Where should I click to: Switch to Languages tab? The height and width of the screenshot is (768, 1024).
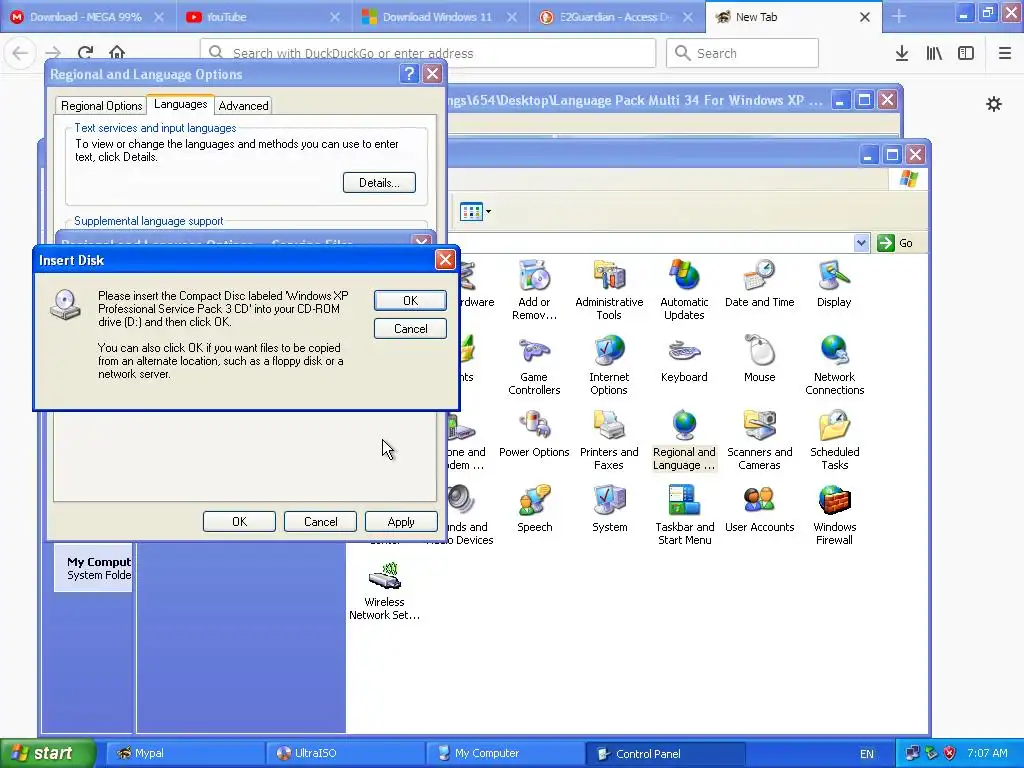(x=180, y=104)
